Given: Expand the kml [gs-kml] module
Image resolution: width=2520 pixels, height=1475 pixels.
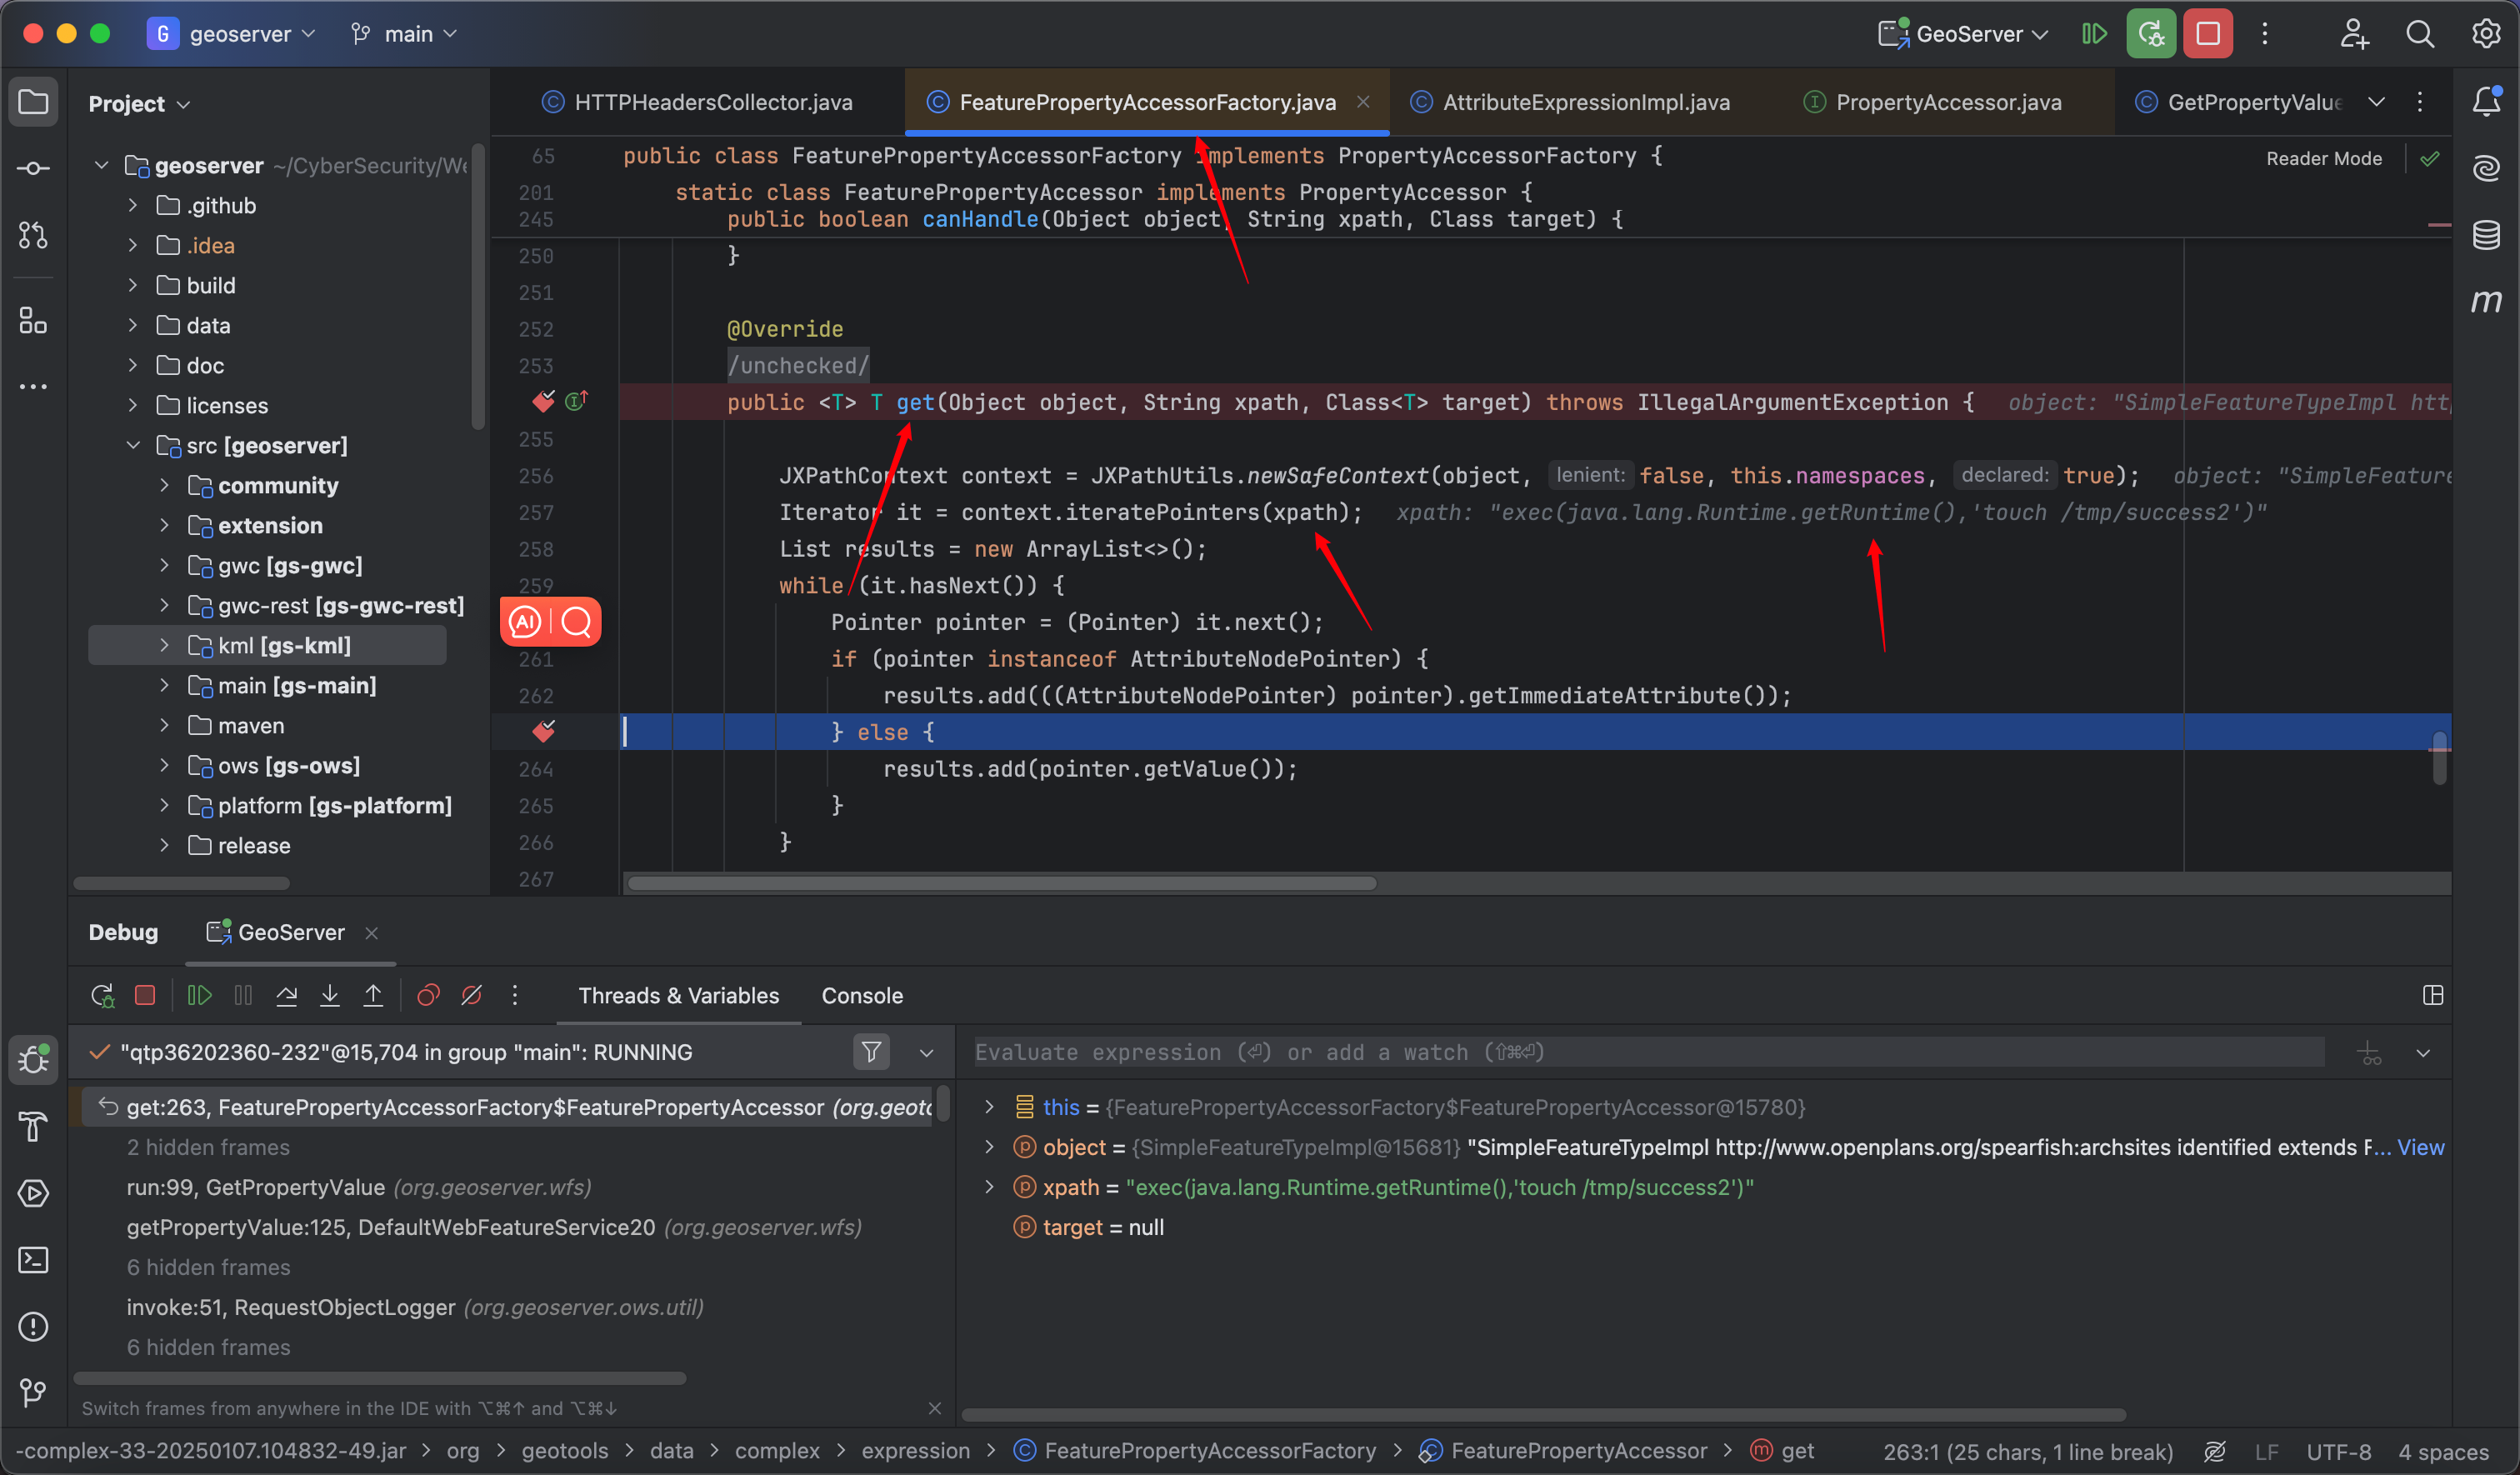Looking at the screenshot, I should (164, 646).
